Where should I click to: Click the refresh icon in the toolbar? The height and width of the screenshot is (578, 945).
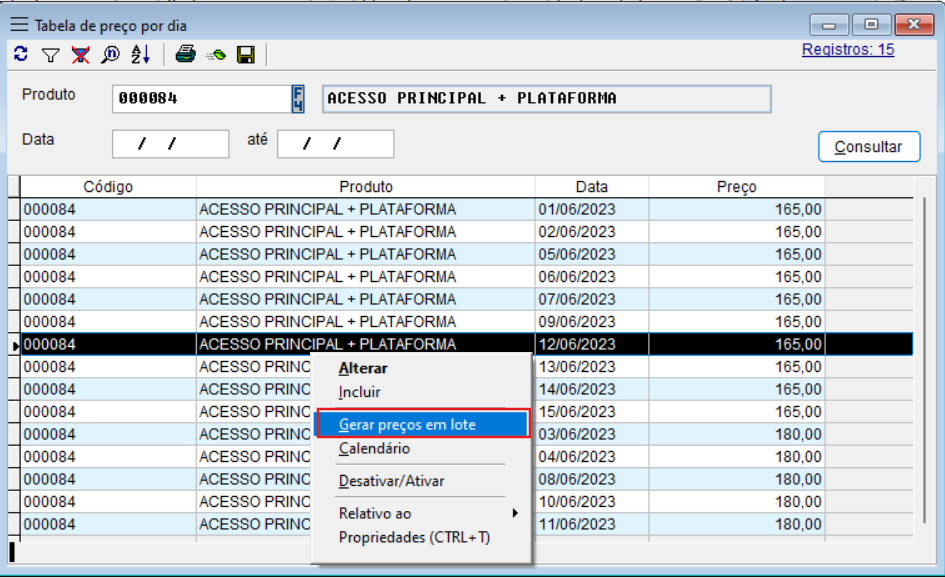[x=21, y=55]
